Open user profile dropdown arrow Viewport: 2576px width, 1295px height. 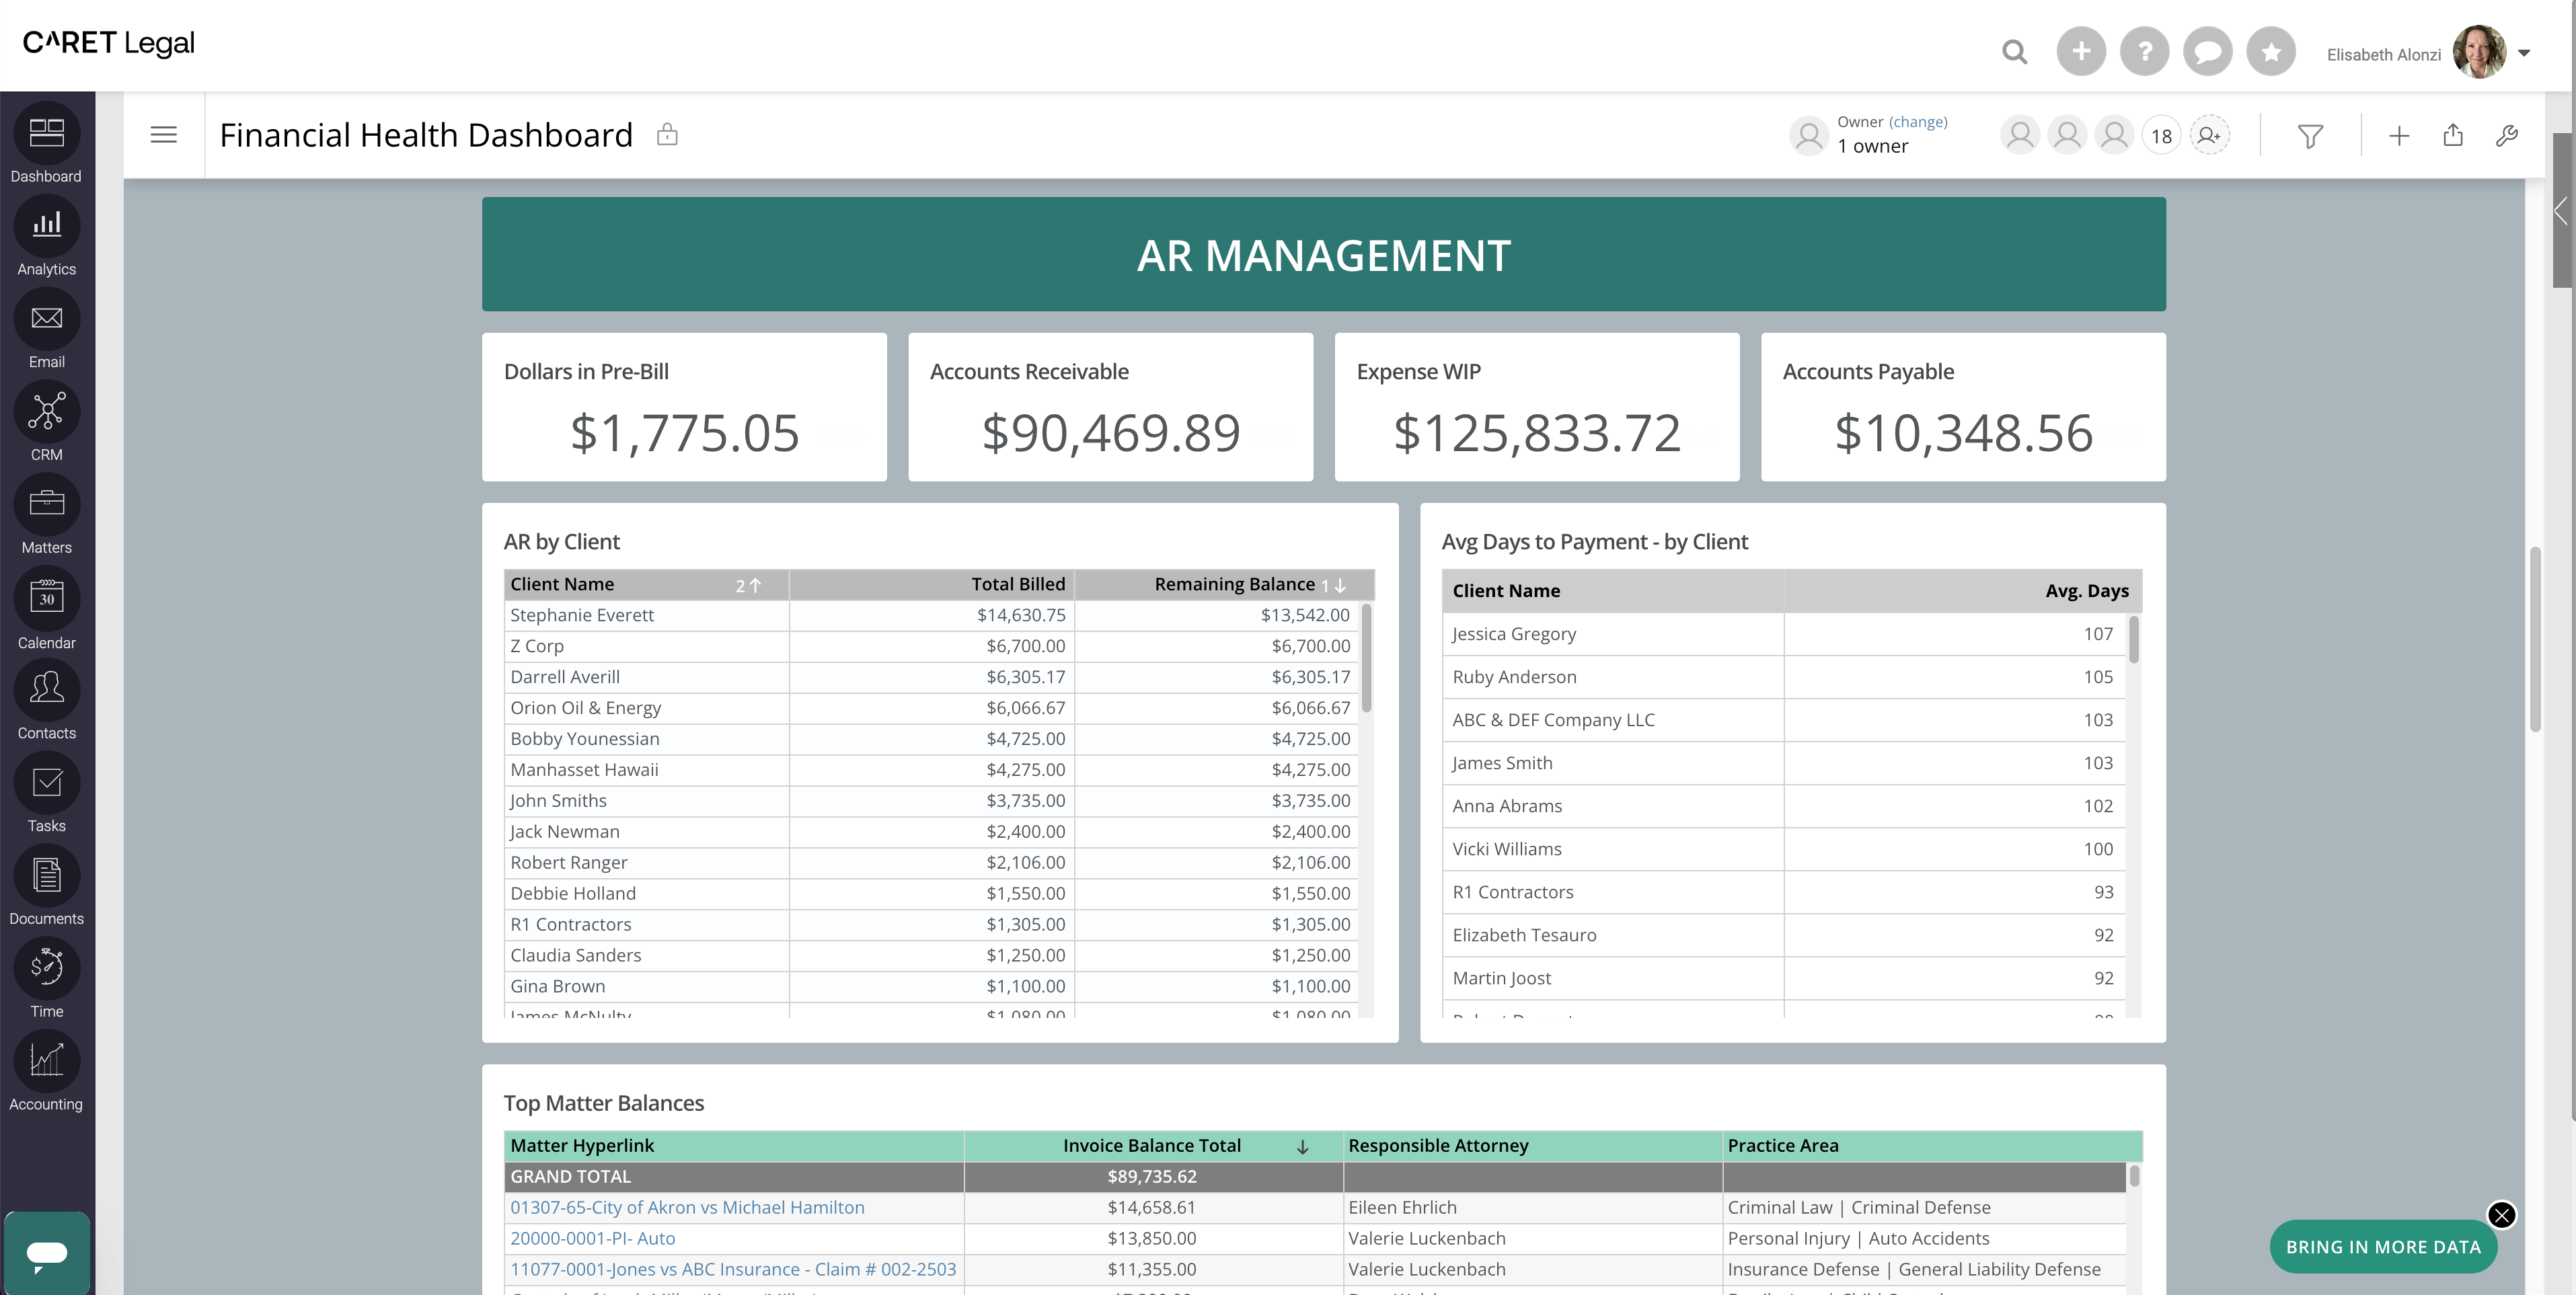2523,54
